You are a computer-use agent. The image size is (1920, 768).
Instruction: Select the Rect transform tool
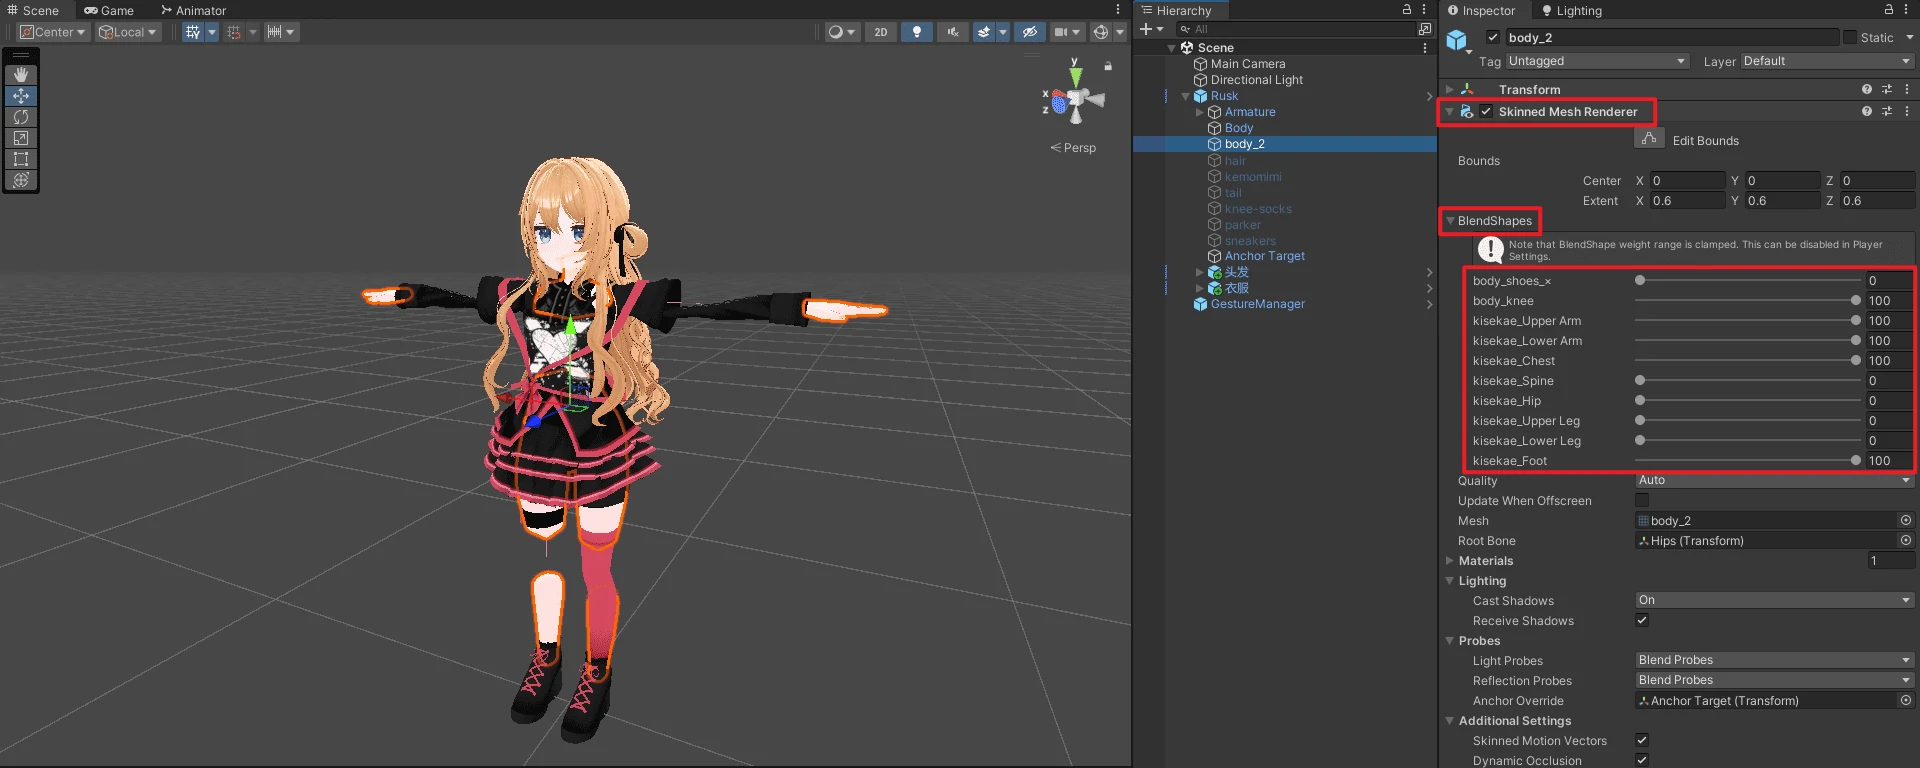click(21, 159)
